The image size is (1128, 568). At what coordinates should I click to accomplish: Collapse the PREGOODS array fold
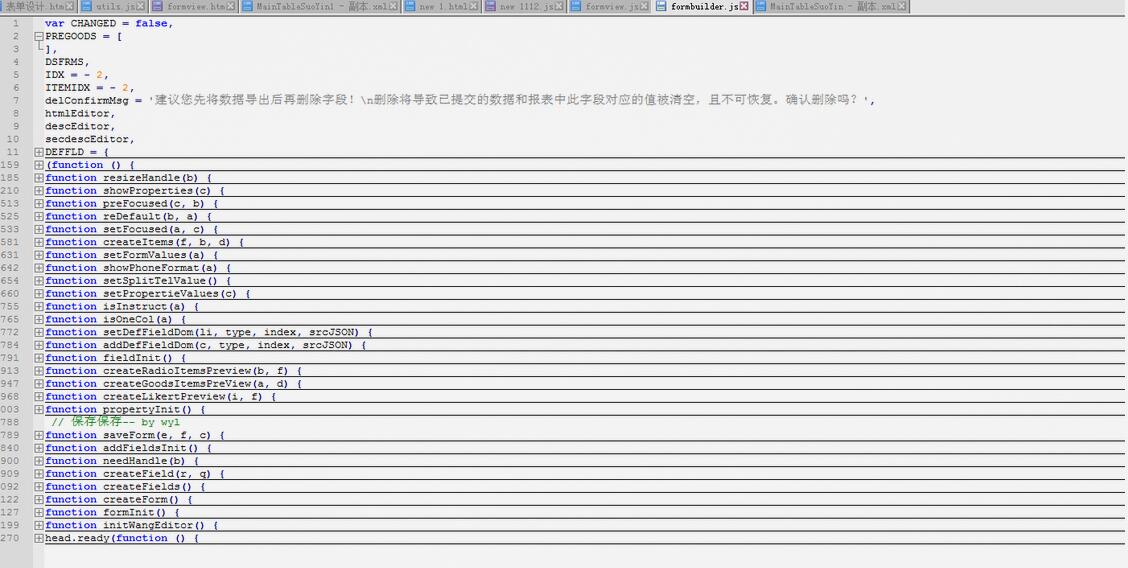point(39,36)
